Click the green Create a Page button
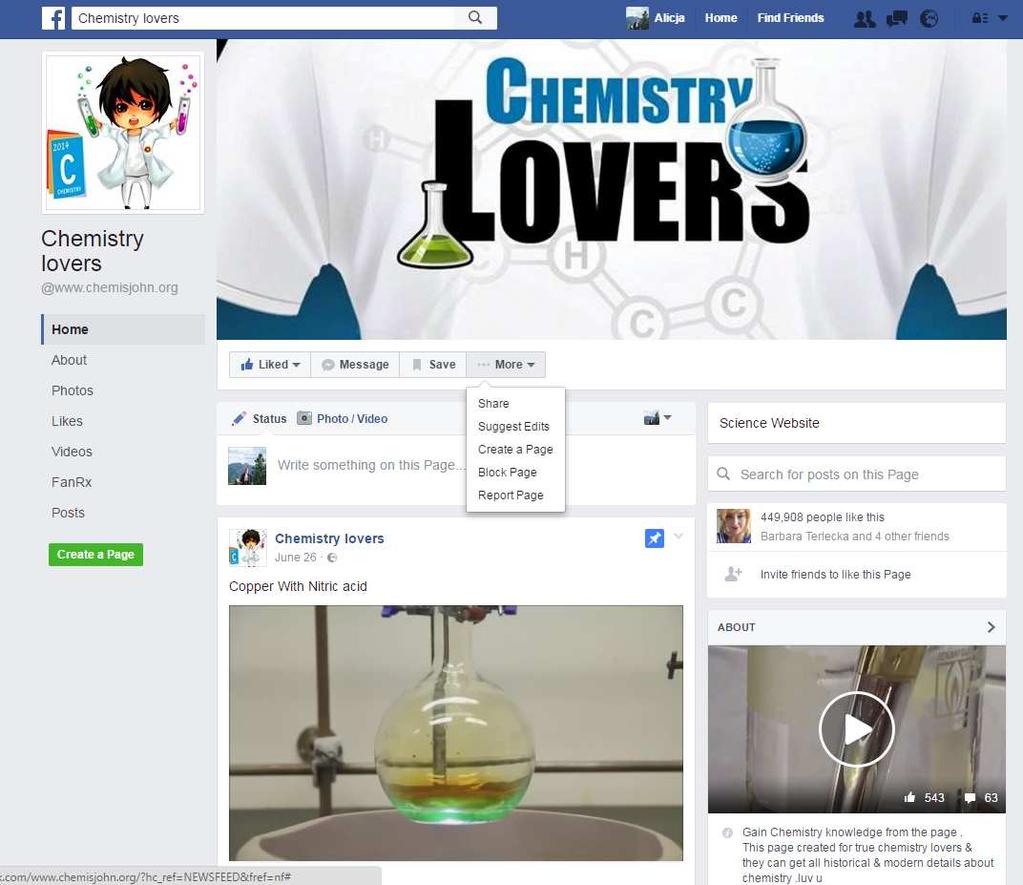This screenshot has height=885, width=1023. pos(96,555)
